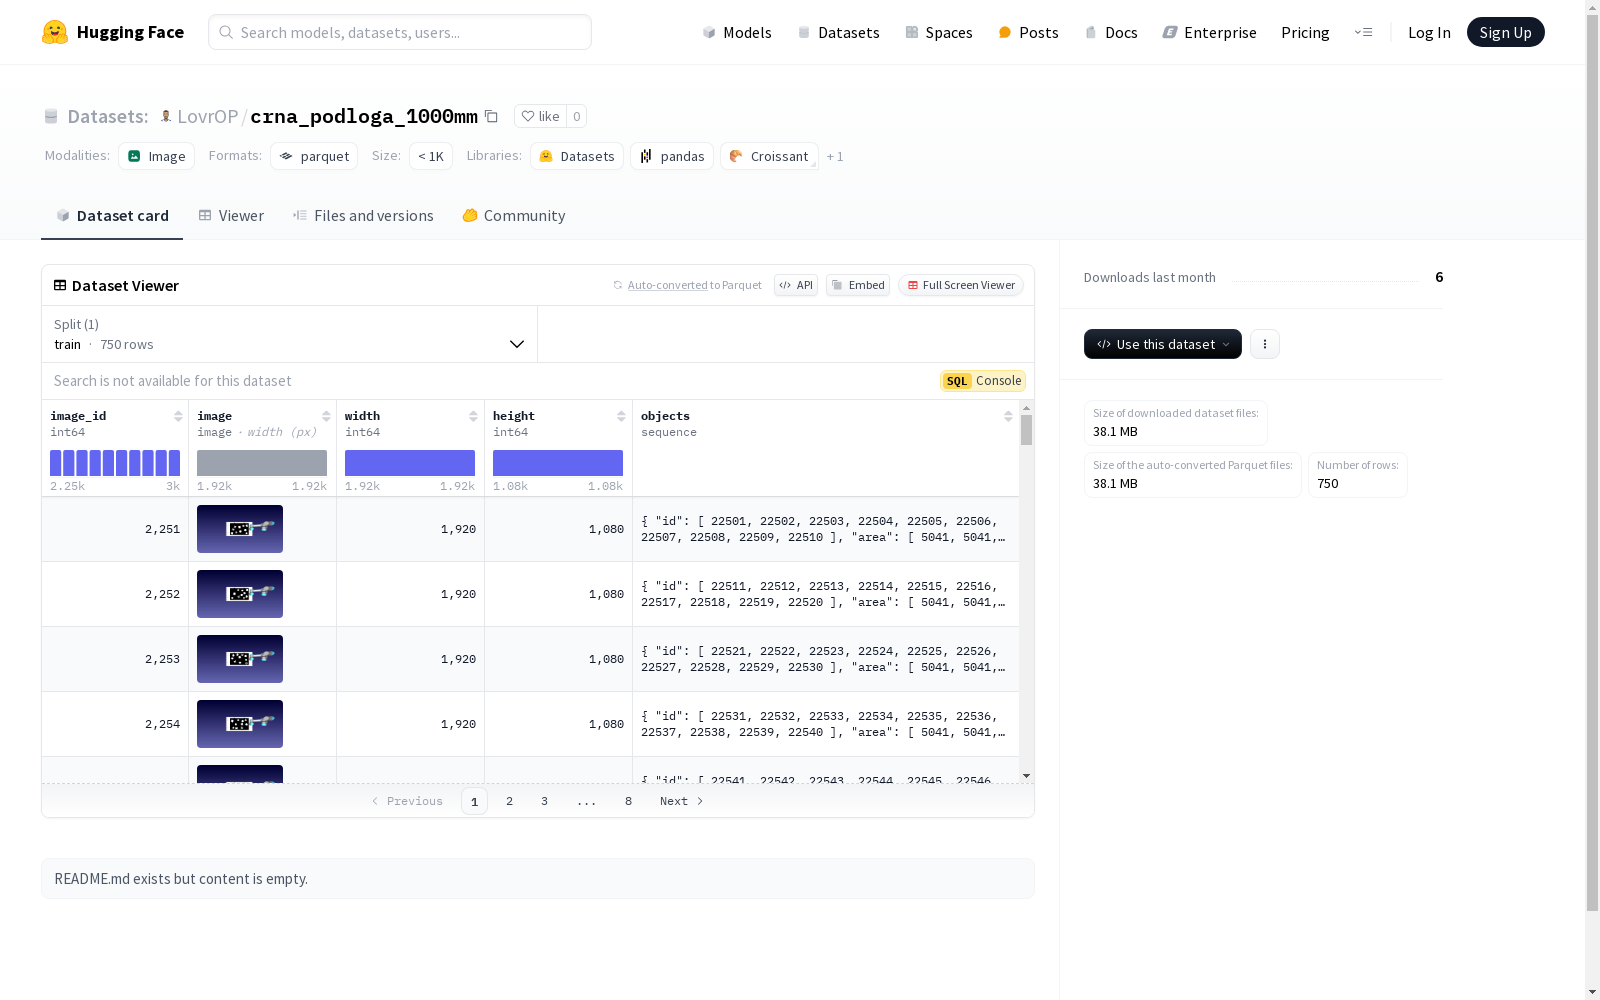
Task: Go to page 2 of viewer
Action: point(509,801)
